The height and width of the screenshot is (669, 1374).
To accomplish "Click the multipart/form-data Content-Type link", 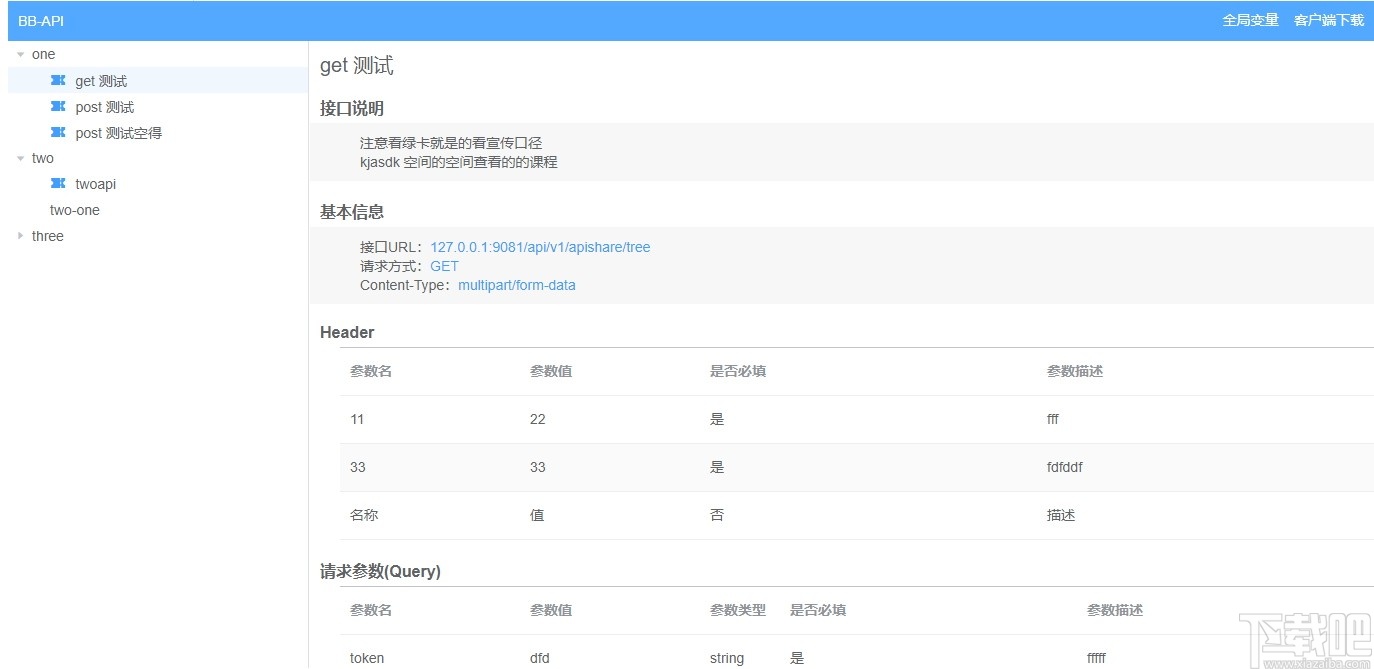I will tap(517, 285).
